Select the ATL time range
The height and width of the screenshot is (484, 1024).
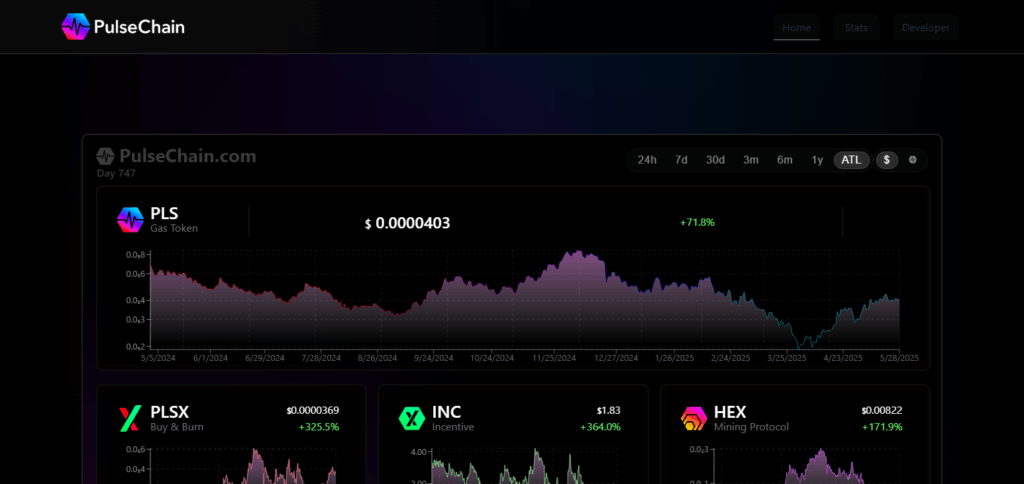851,160
